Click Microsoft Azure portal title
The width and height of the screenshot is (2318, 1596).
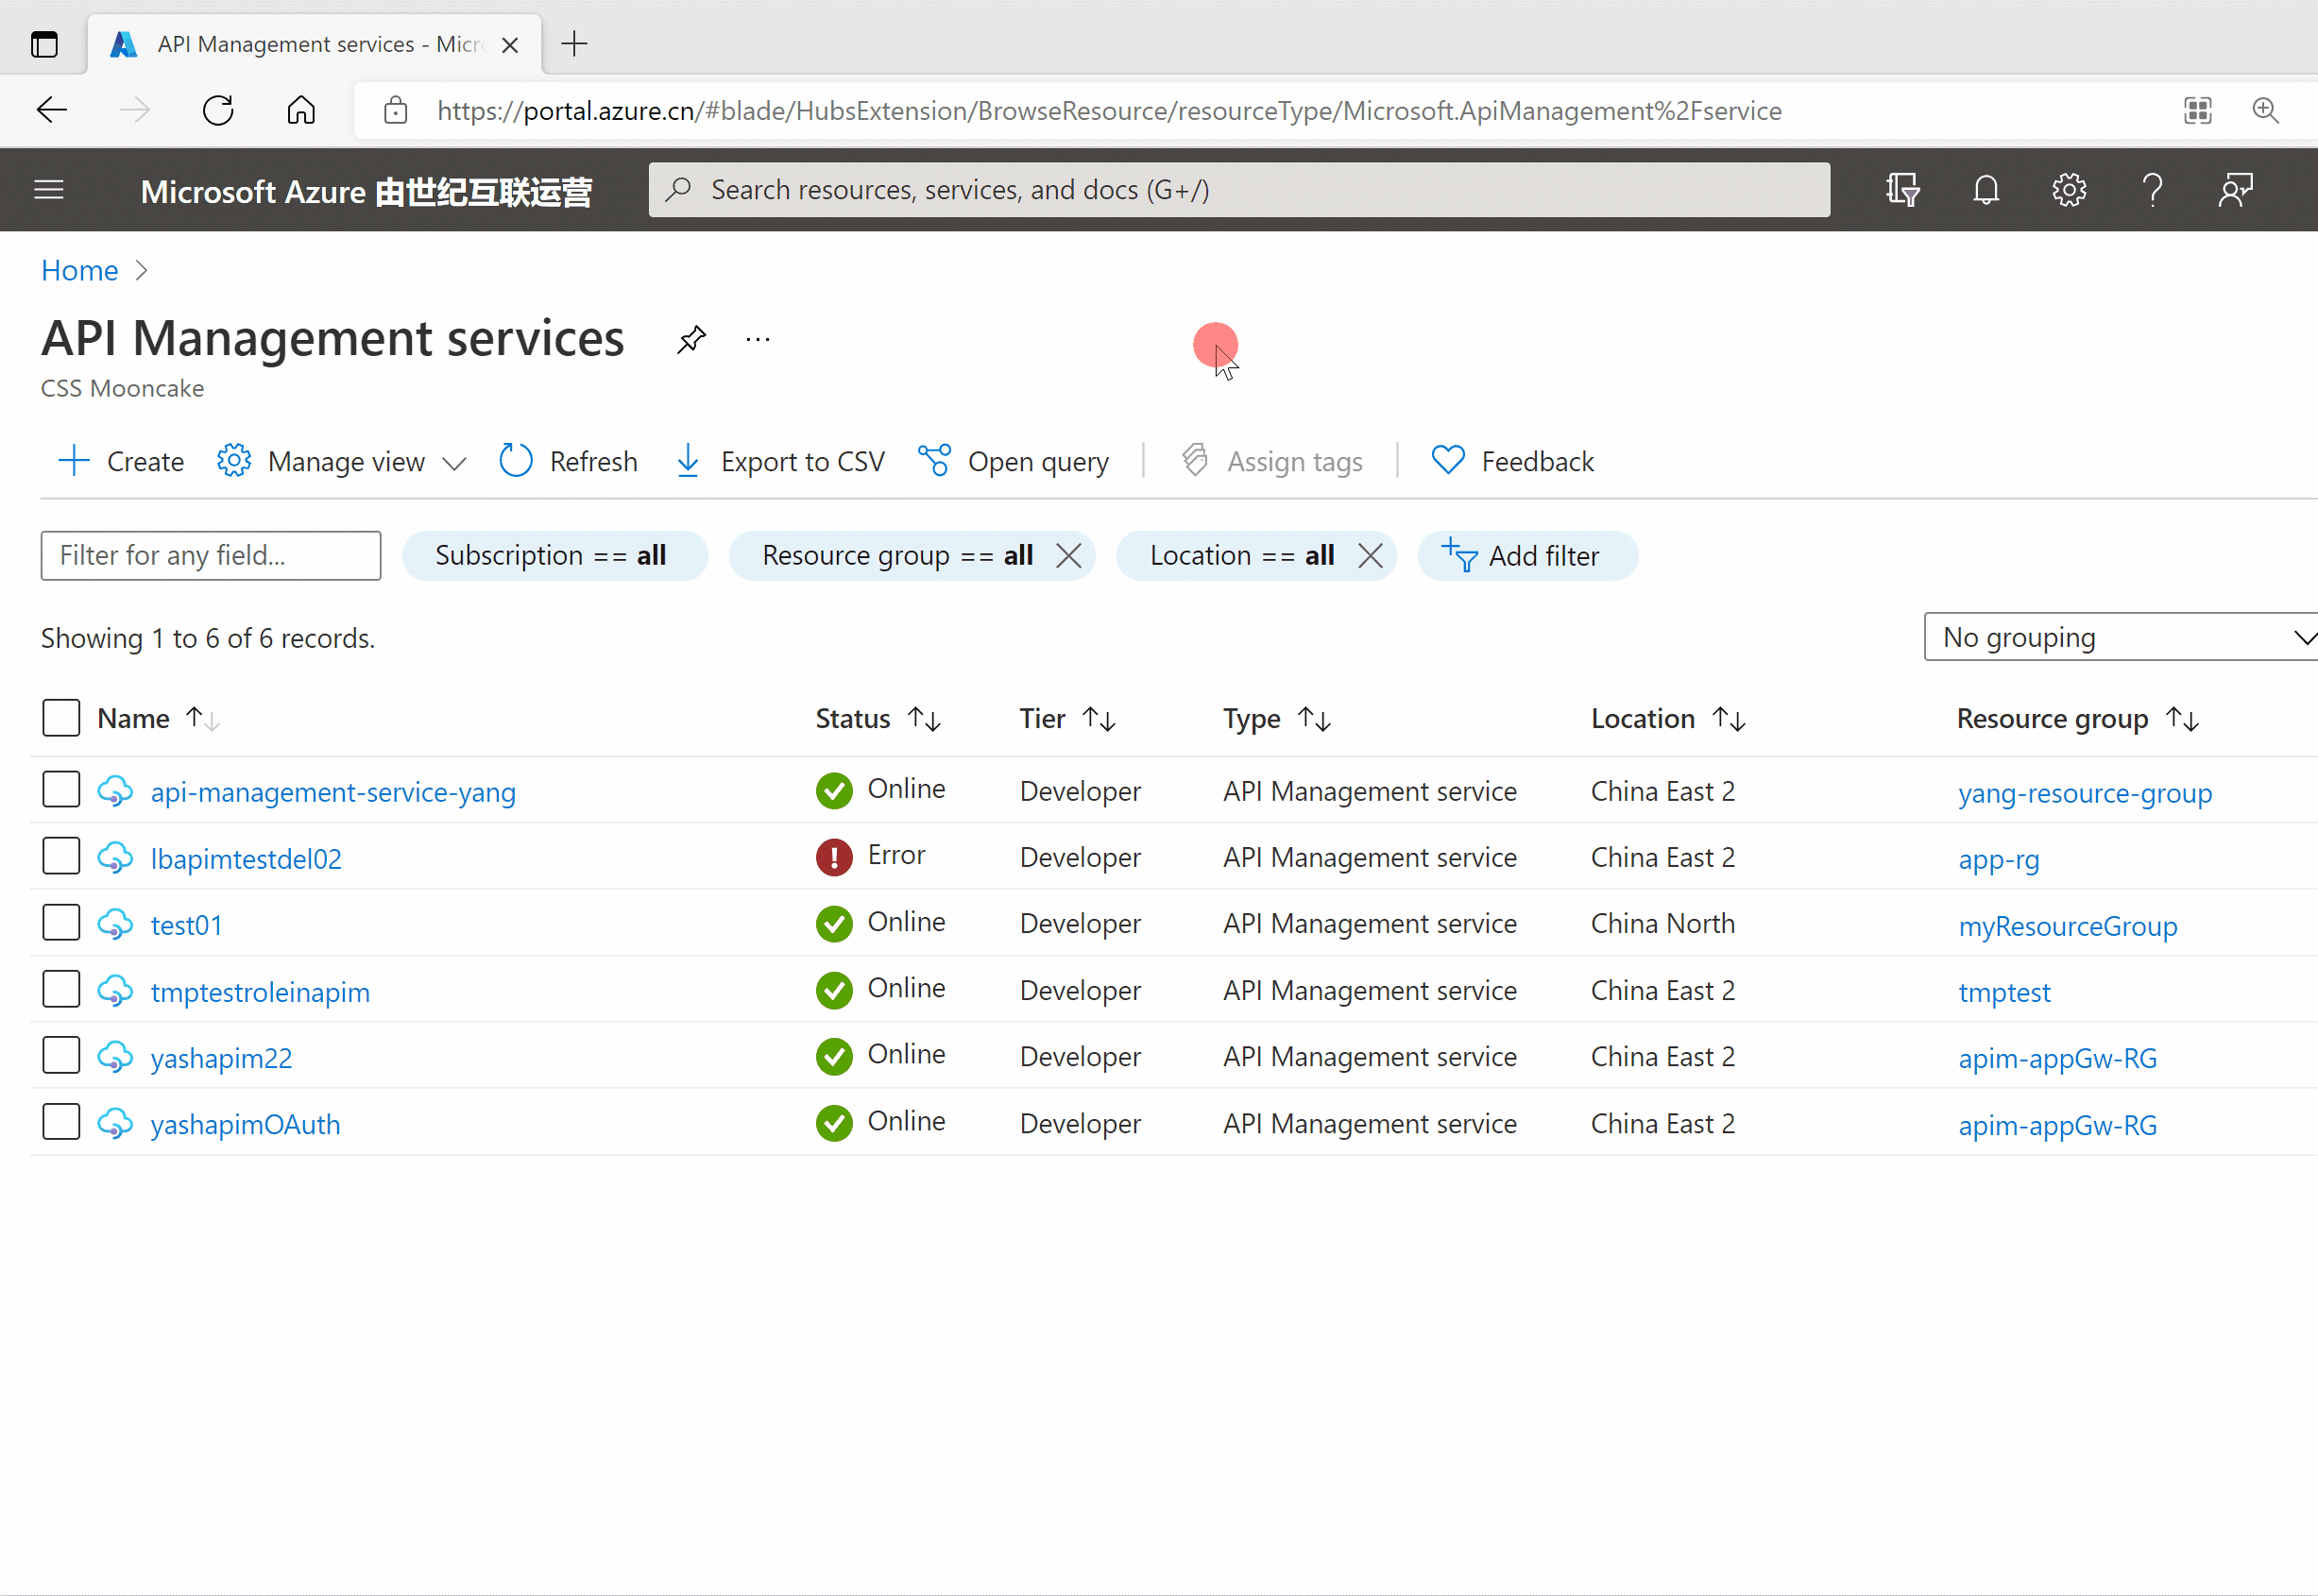[366, 191]
